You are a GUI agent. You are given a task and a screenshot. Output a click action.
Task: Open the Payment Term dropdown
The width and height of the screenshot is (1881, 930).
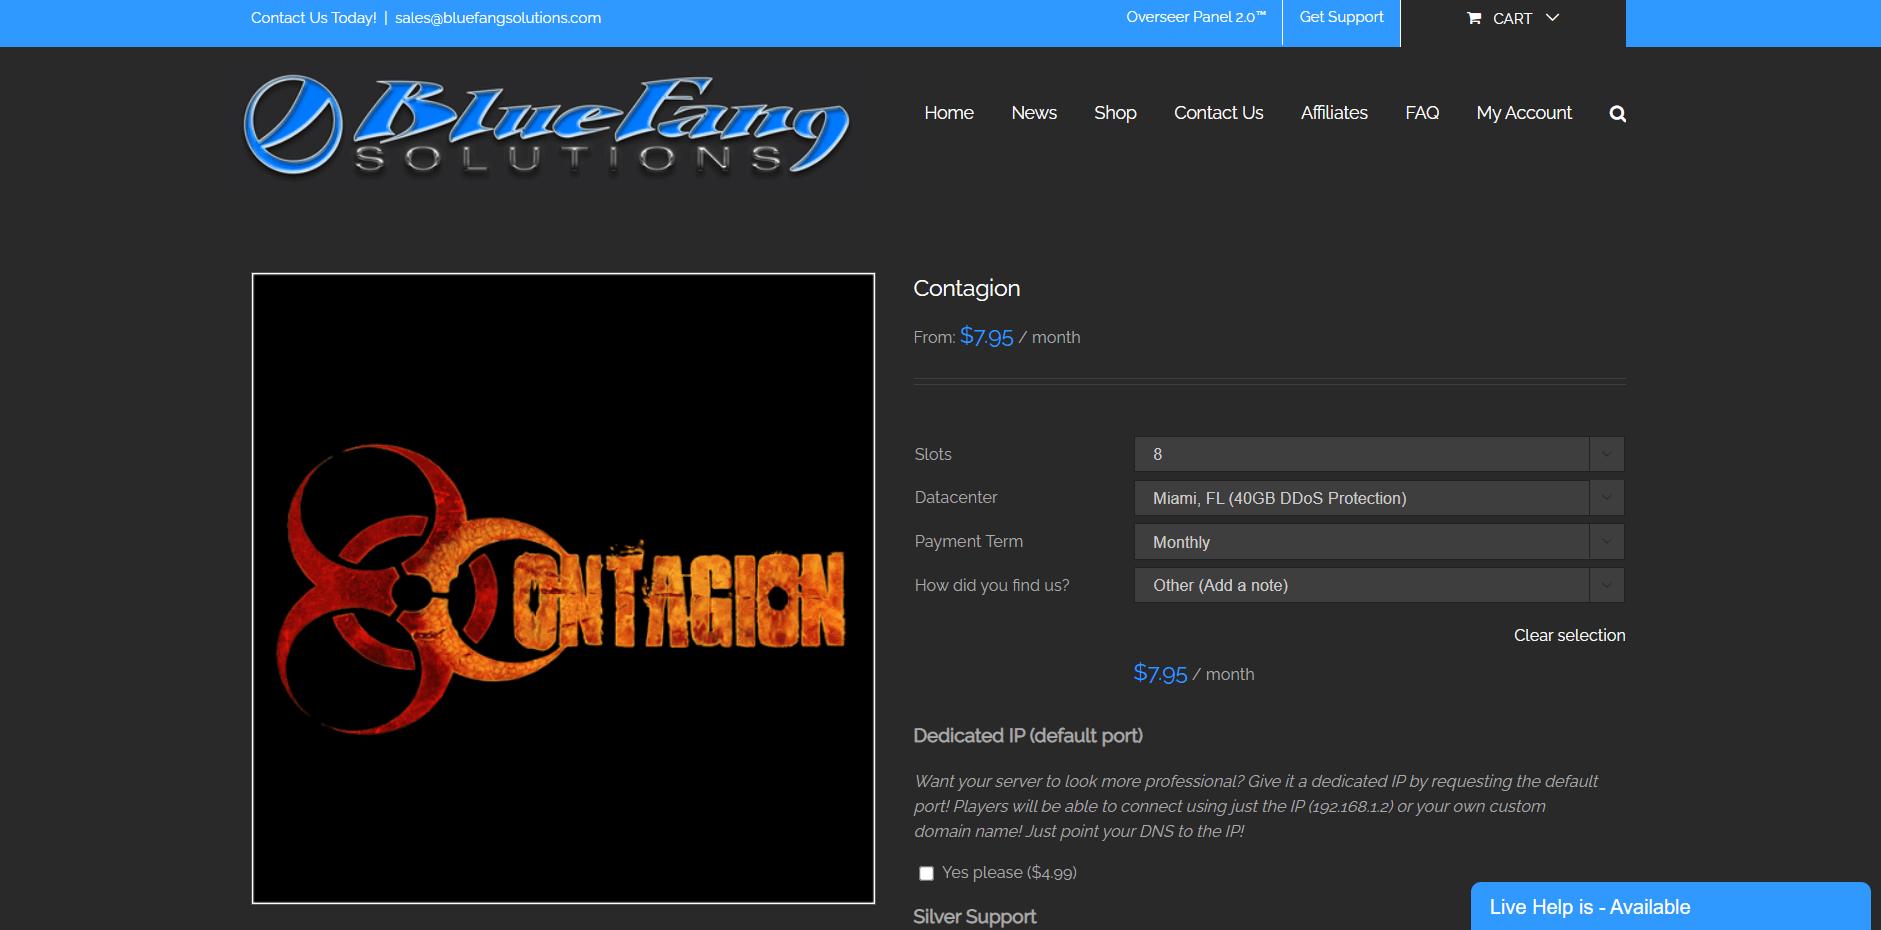pos(1379,542)
